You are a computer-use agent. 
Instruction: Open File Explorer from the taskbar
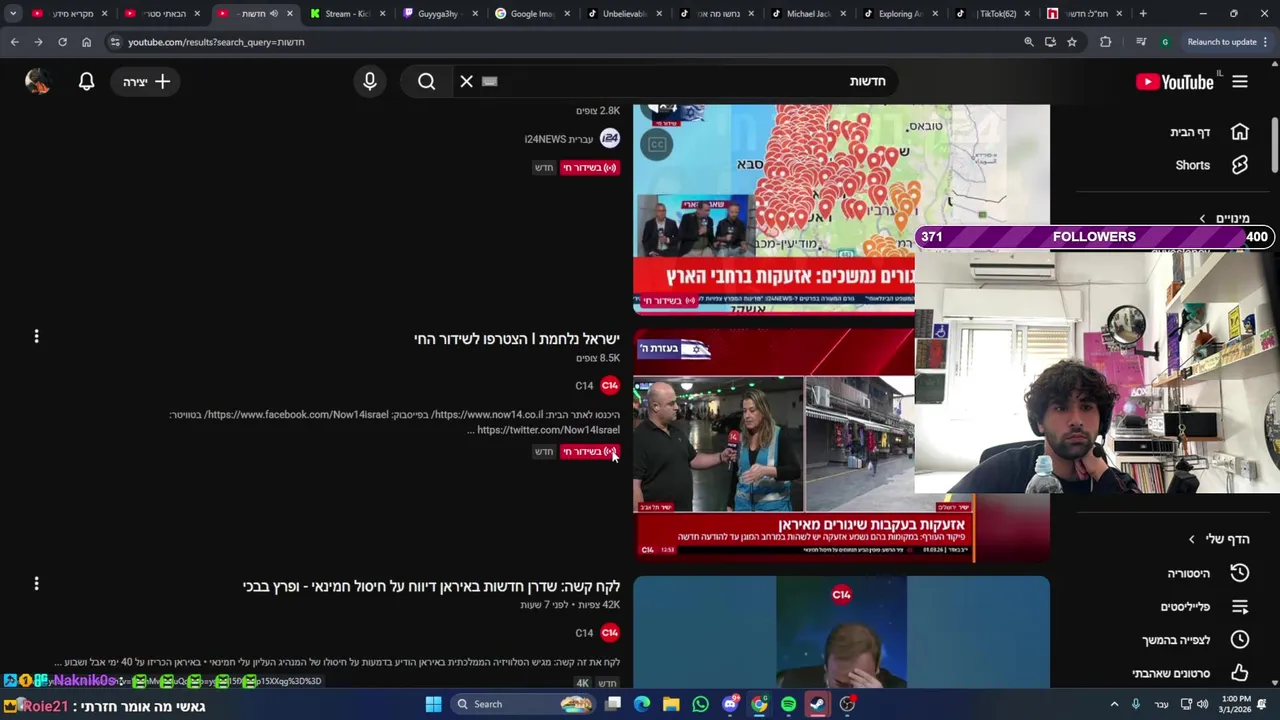pos(671,704)
